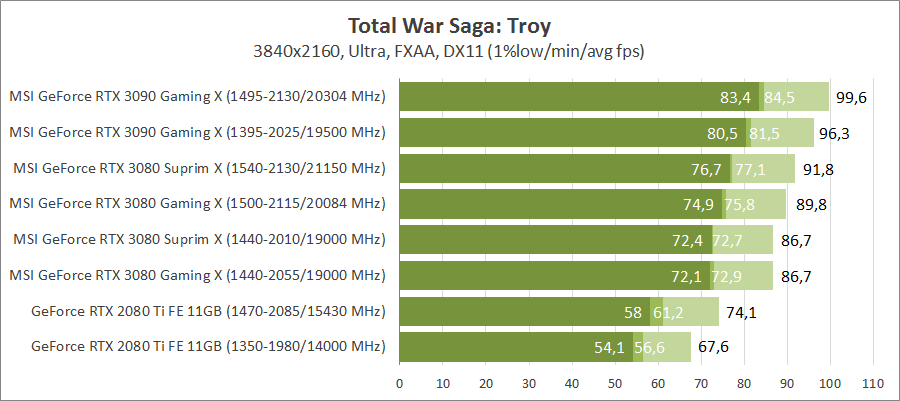900x401 pixels.
Task: Click the 67,6 average fps value
Action: tap(712, 348)
